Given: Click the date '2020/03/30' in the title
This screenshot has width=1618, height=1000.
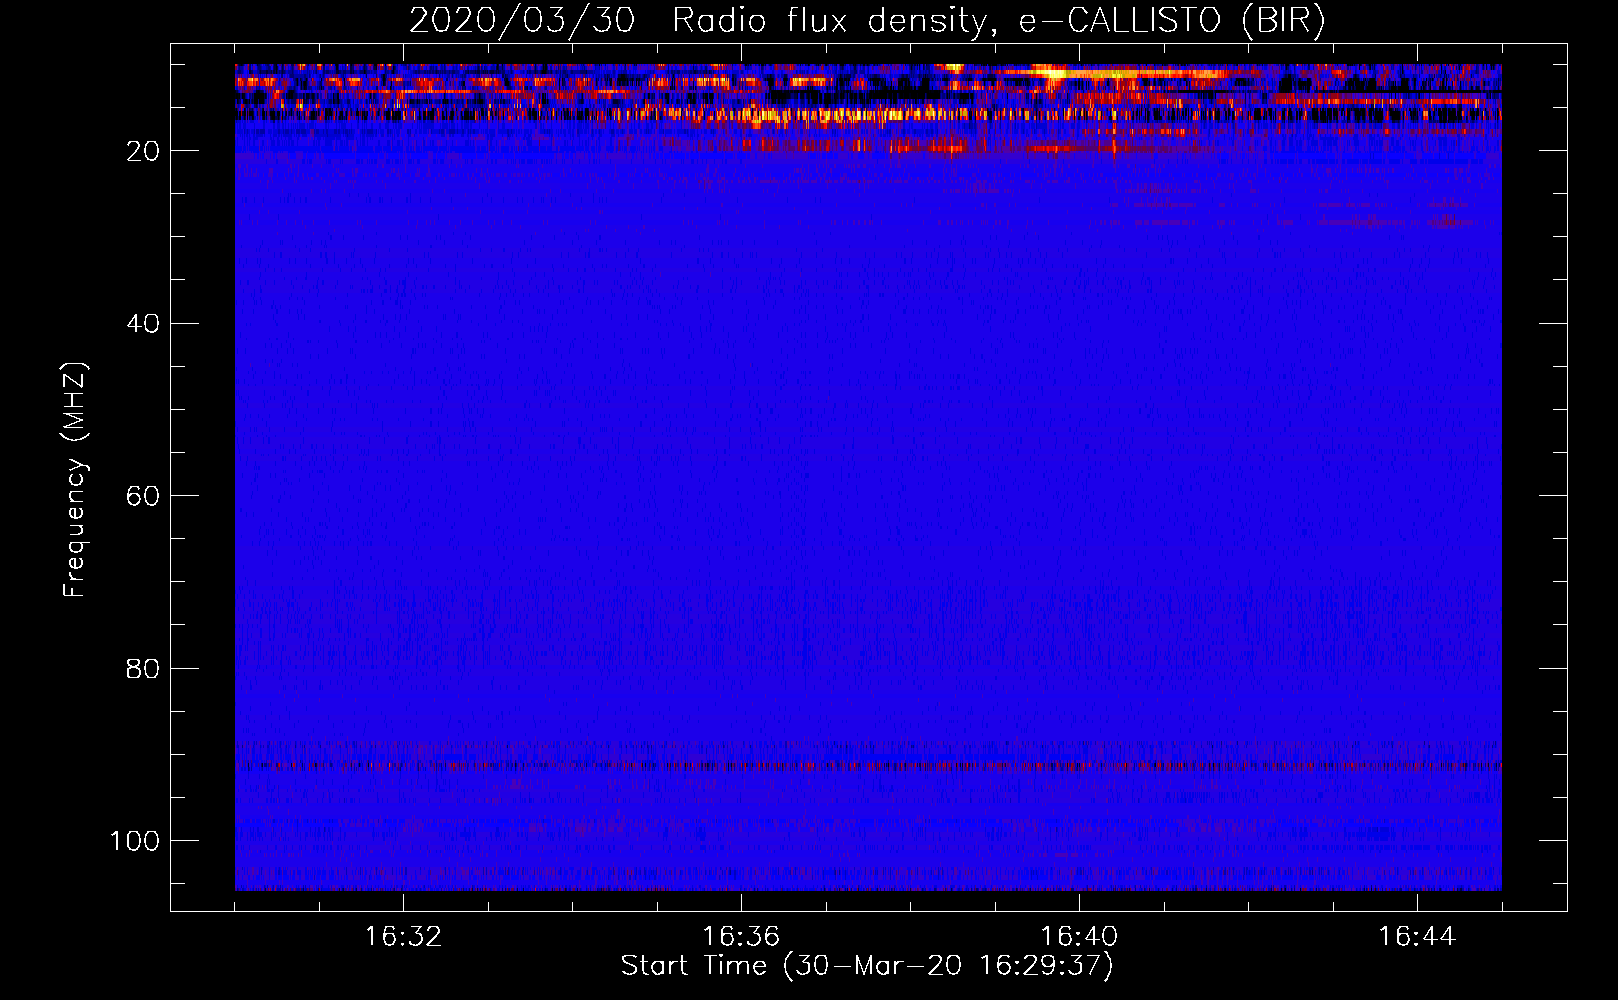Looking at the screenshot, I should click(522, 21).
